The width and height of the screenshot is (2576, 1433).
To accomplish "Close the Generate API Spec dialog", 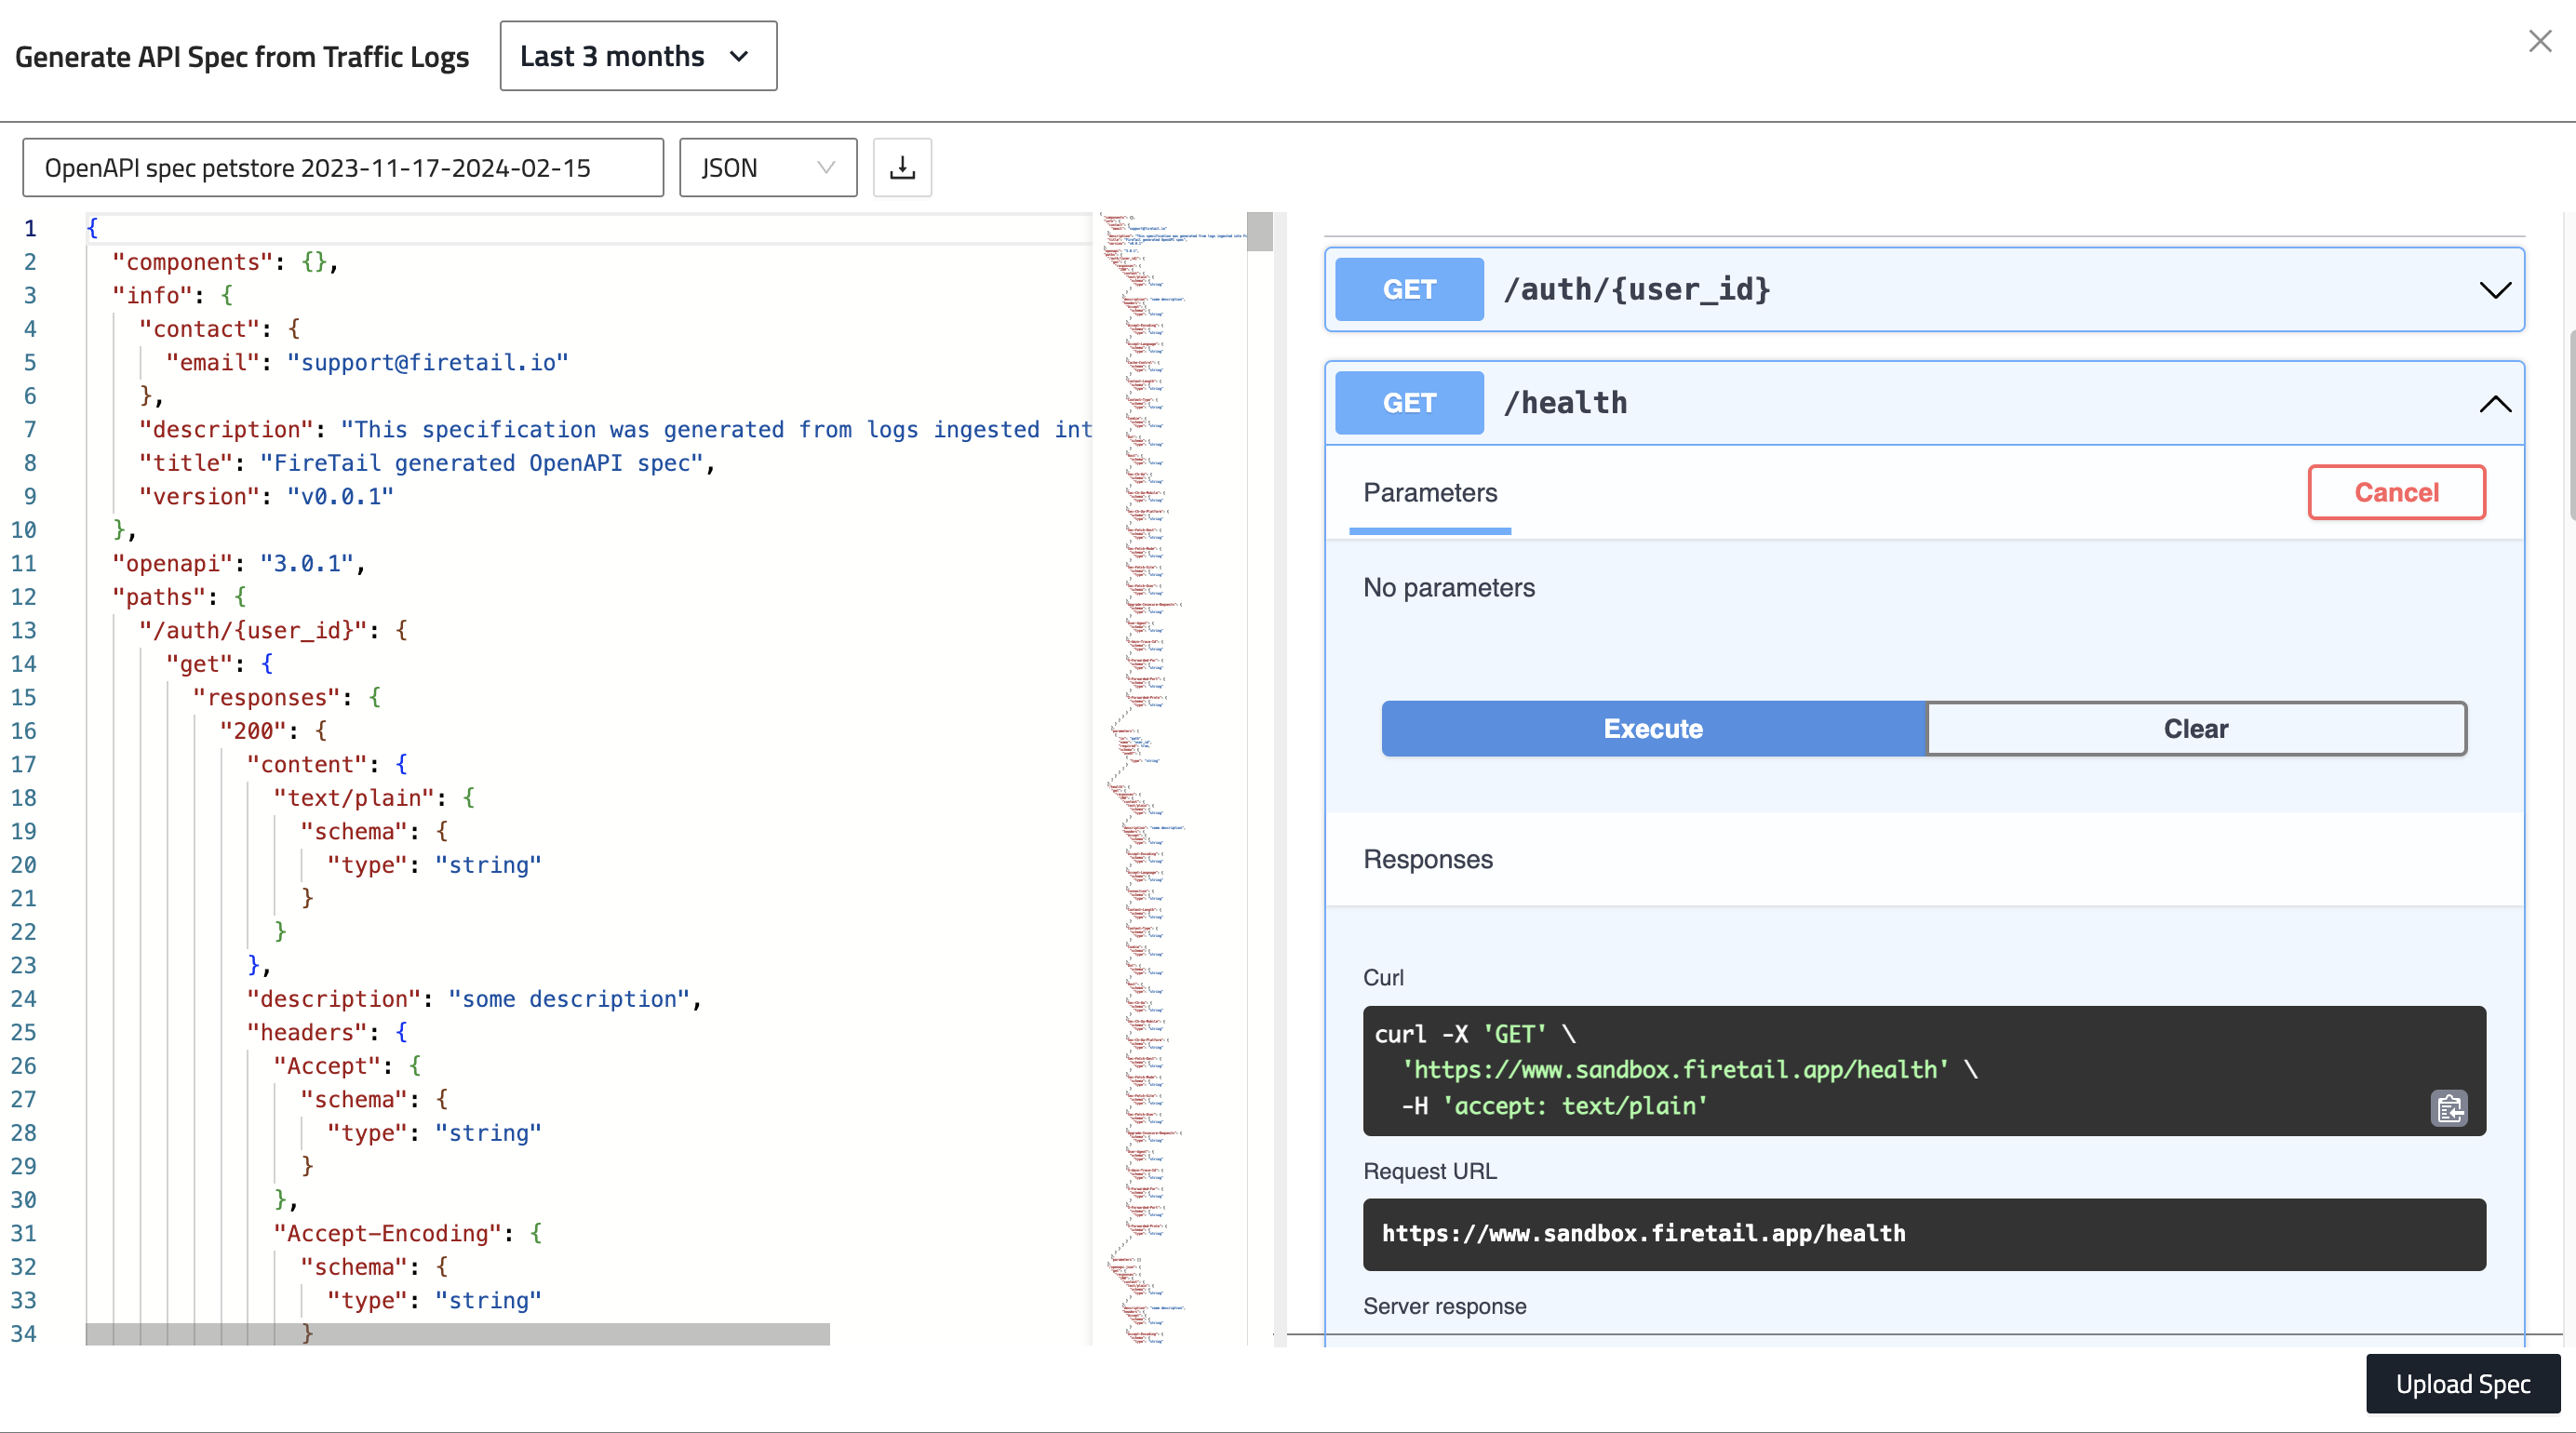I will click(x=2540, y=41).
